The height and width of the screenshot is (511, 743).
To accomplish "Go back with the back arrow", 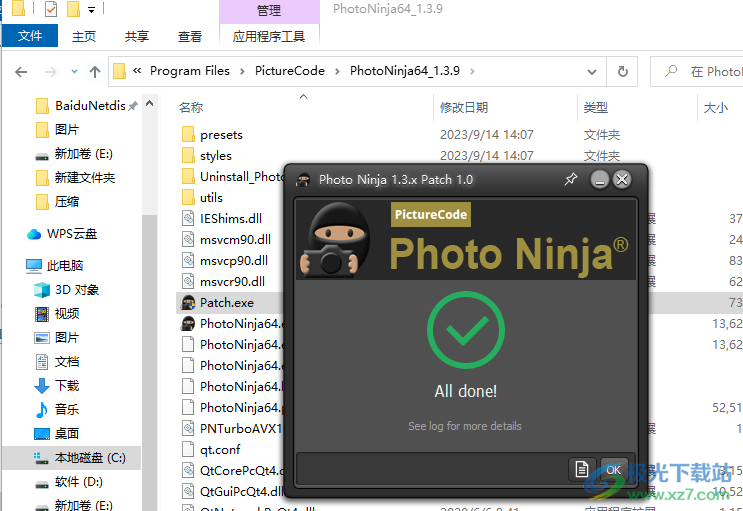I will coord(21,72).
